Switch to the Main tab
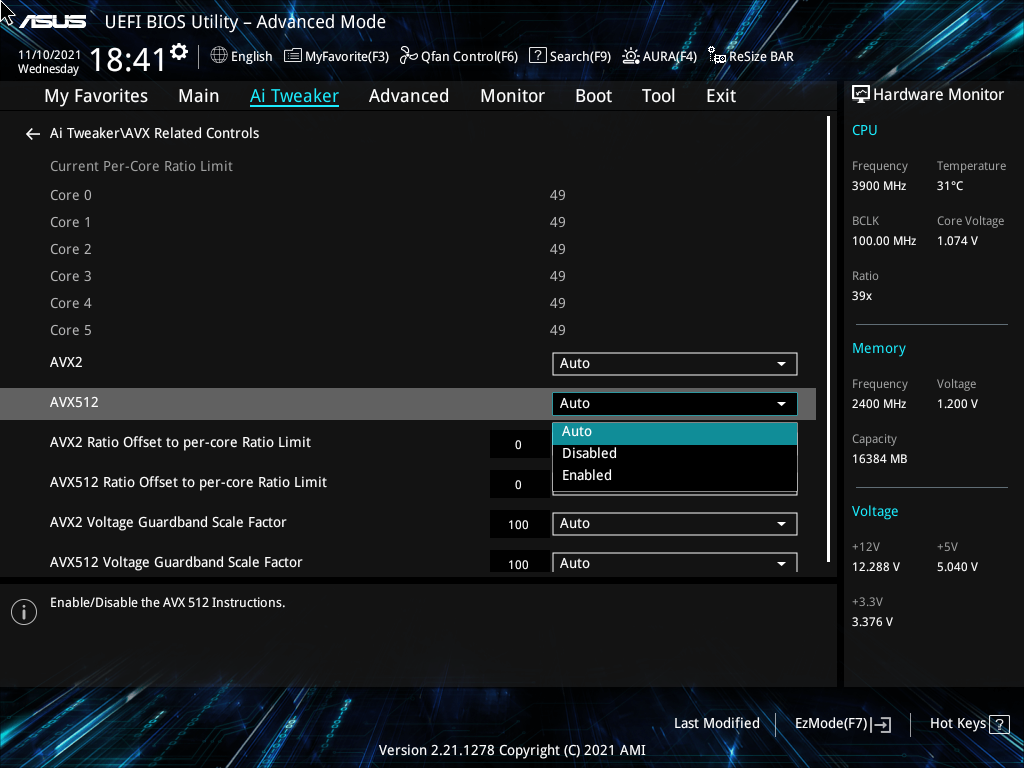Screen dimensions: 1024x768 tap(199, 96)
